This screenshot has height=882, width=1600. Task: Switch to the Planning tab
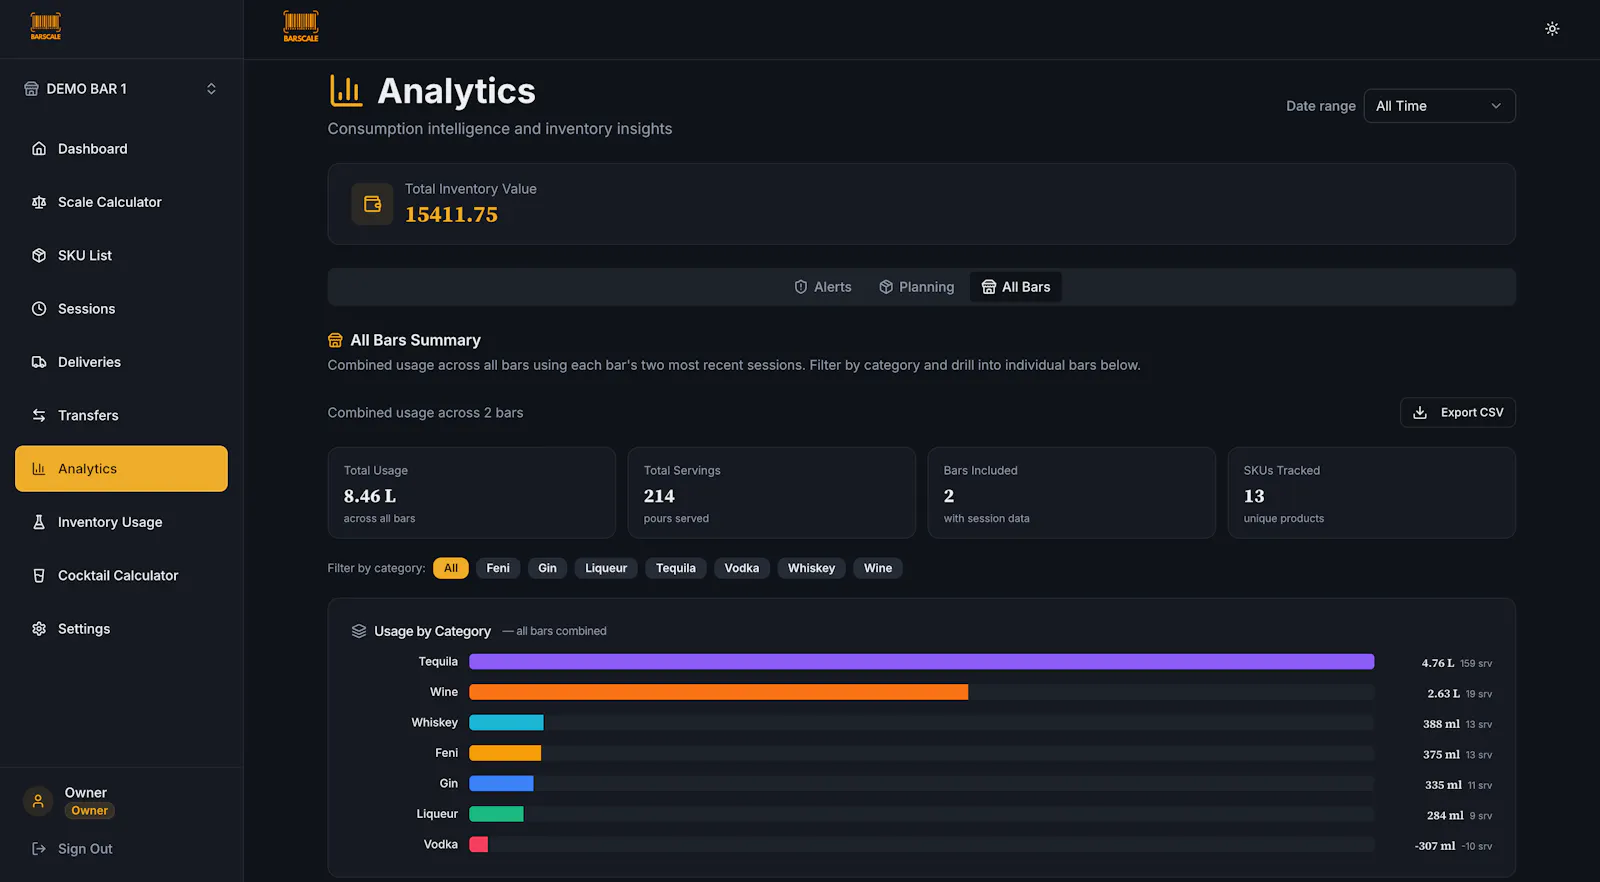pyautogui.click(x=916, y=287)
